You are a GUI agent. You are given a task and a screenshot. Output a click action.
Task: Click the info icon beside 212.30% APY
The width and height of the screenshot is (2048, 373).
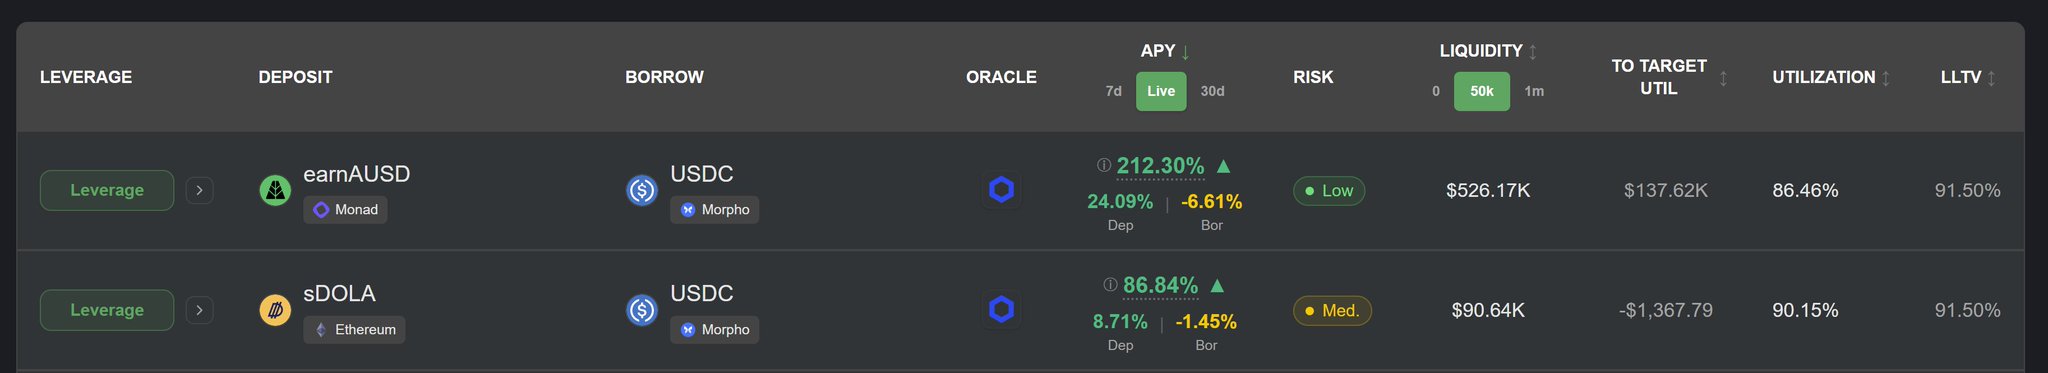click(1104, 165)
